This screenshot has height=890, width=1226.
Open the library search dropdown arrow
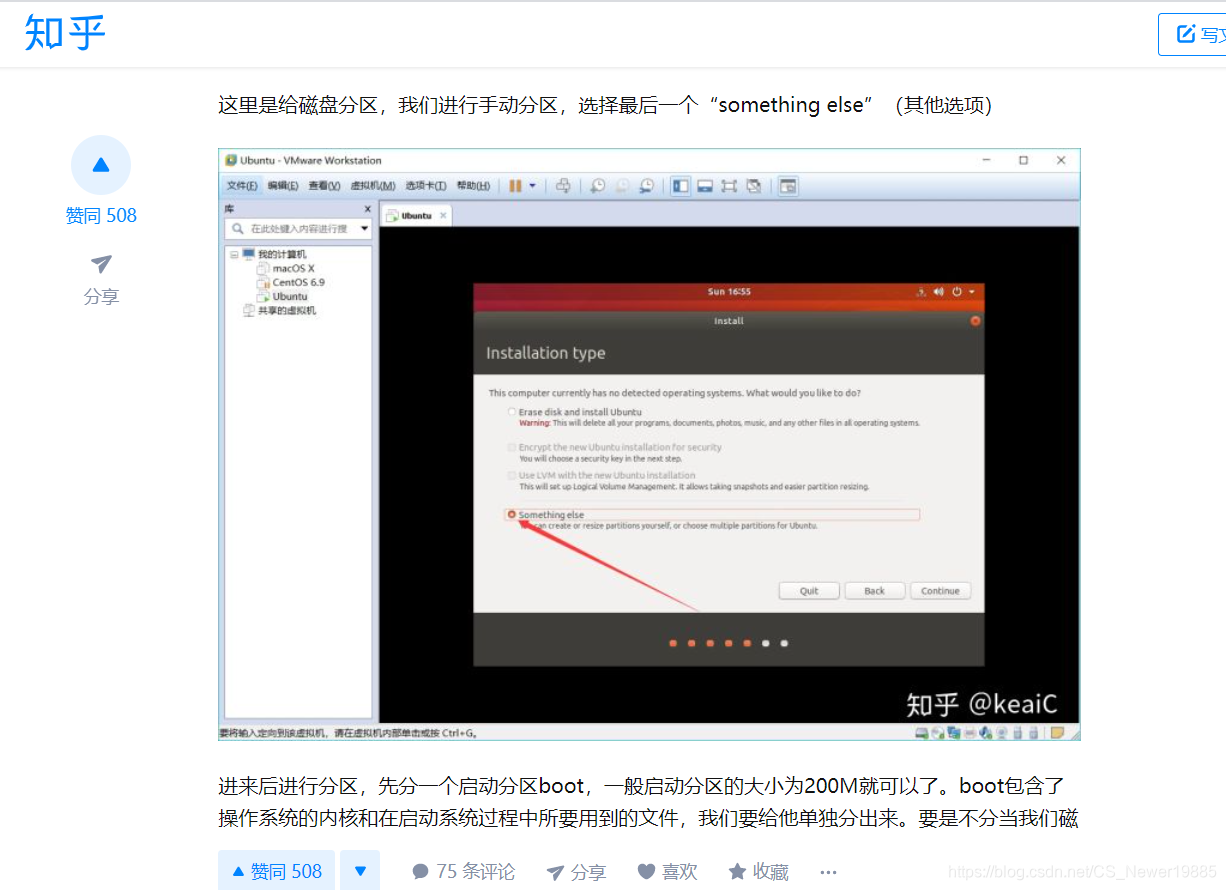click(364, 229)
